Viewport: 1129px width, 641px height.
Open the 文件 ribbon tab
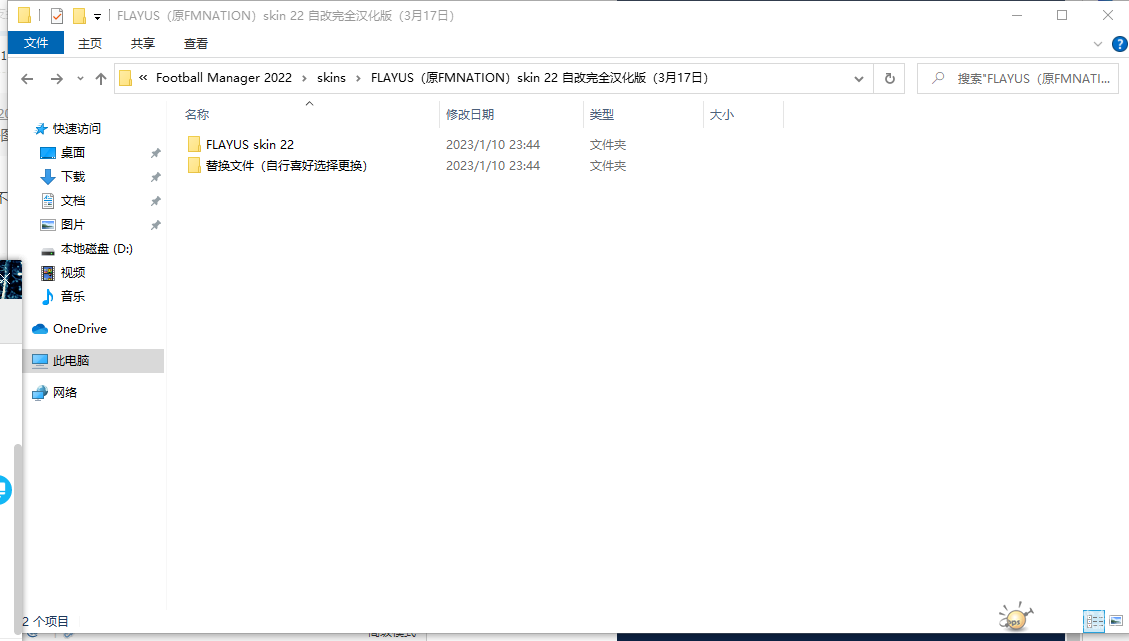(x=36, y=43)
